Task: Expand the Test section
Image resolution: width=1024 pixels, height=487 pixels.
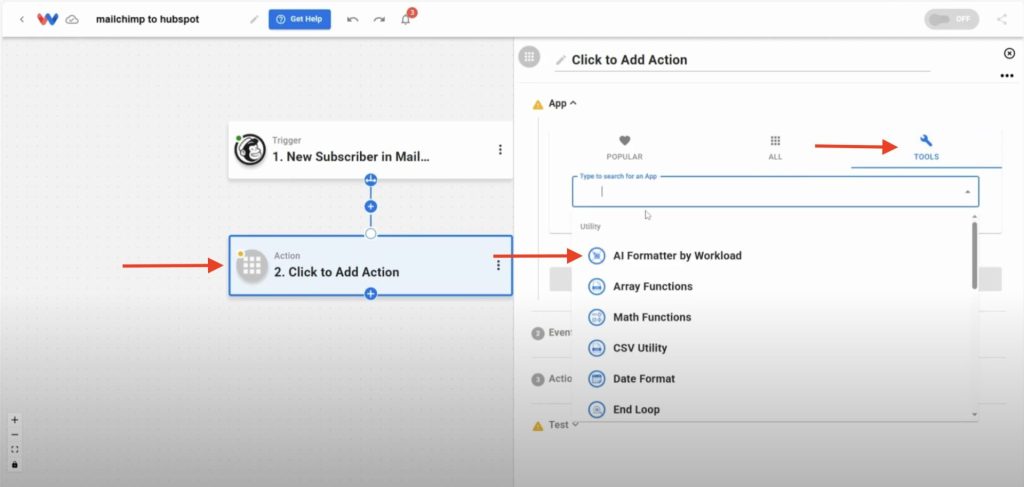Action: click(575, 424)
